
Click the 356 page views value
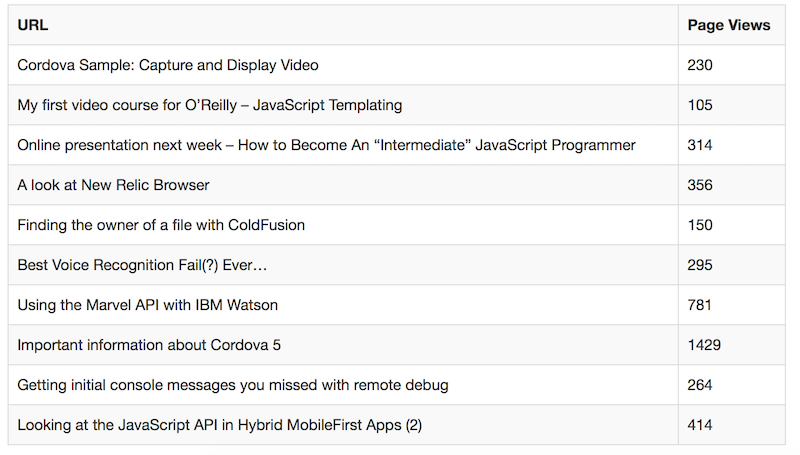coord(699,185)
